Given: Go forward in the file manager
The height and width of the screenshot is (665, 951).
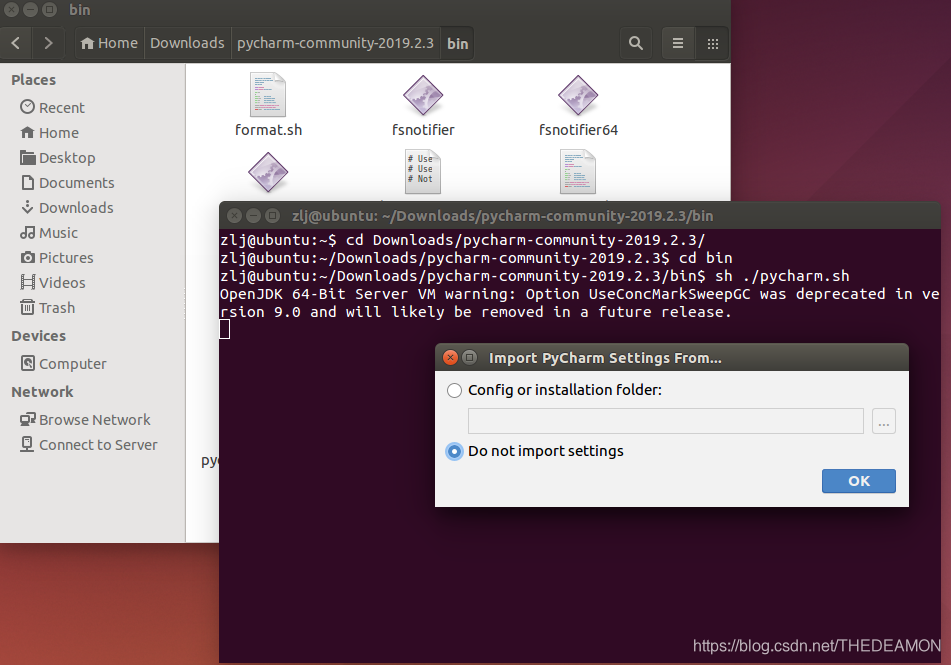Looking at the screenshot, I should coord(48,43).
